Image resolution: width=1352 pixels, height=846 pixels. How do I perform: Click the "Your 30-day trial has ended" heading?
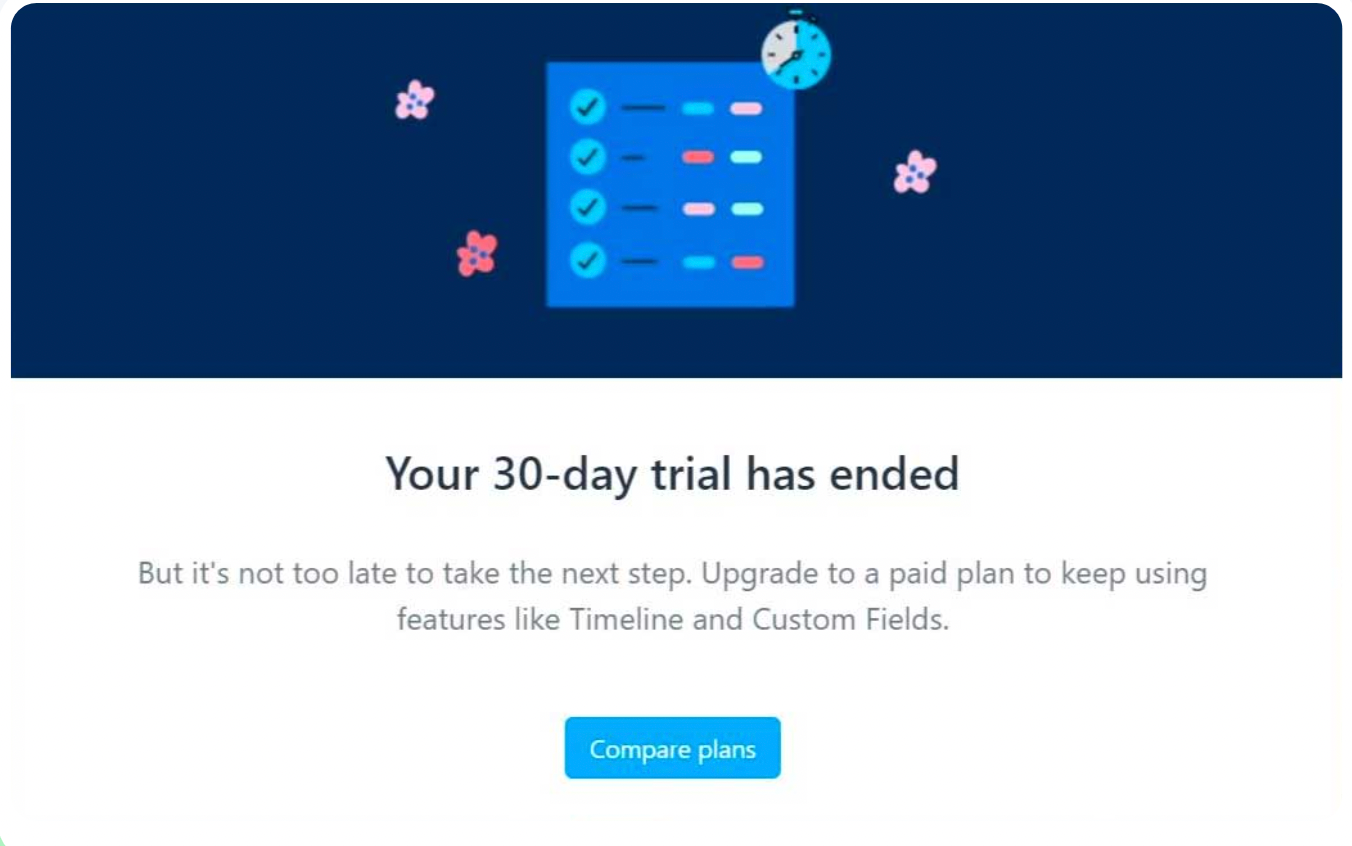click(672, 473)
